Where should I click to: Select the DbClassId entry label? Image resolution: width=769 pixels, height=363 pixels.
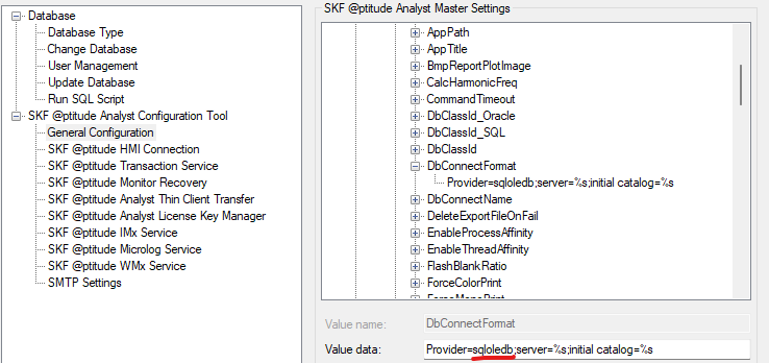452,149
